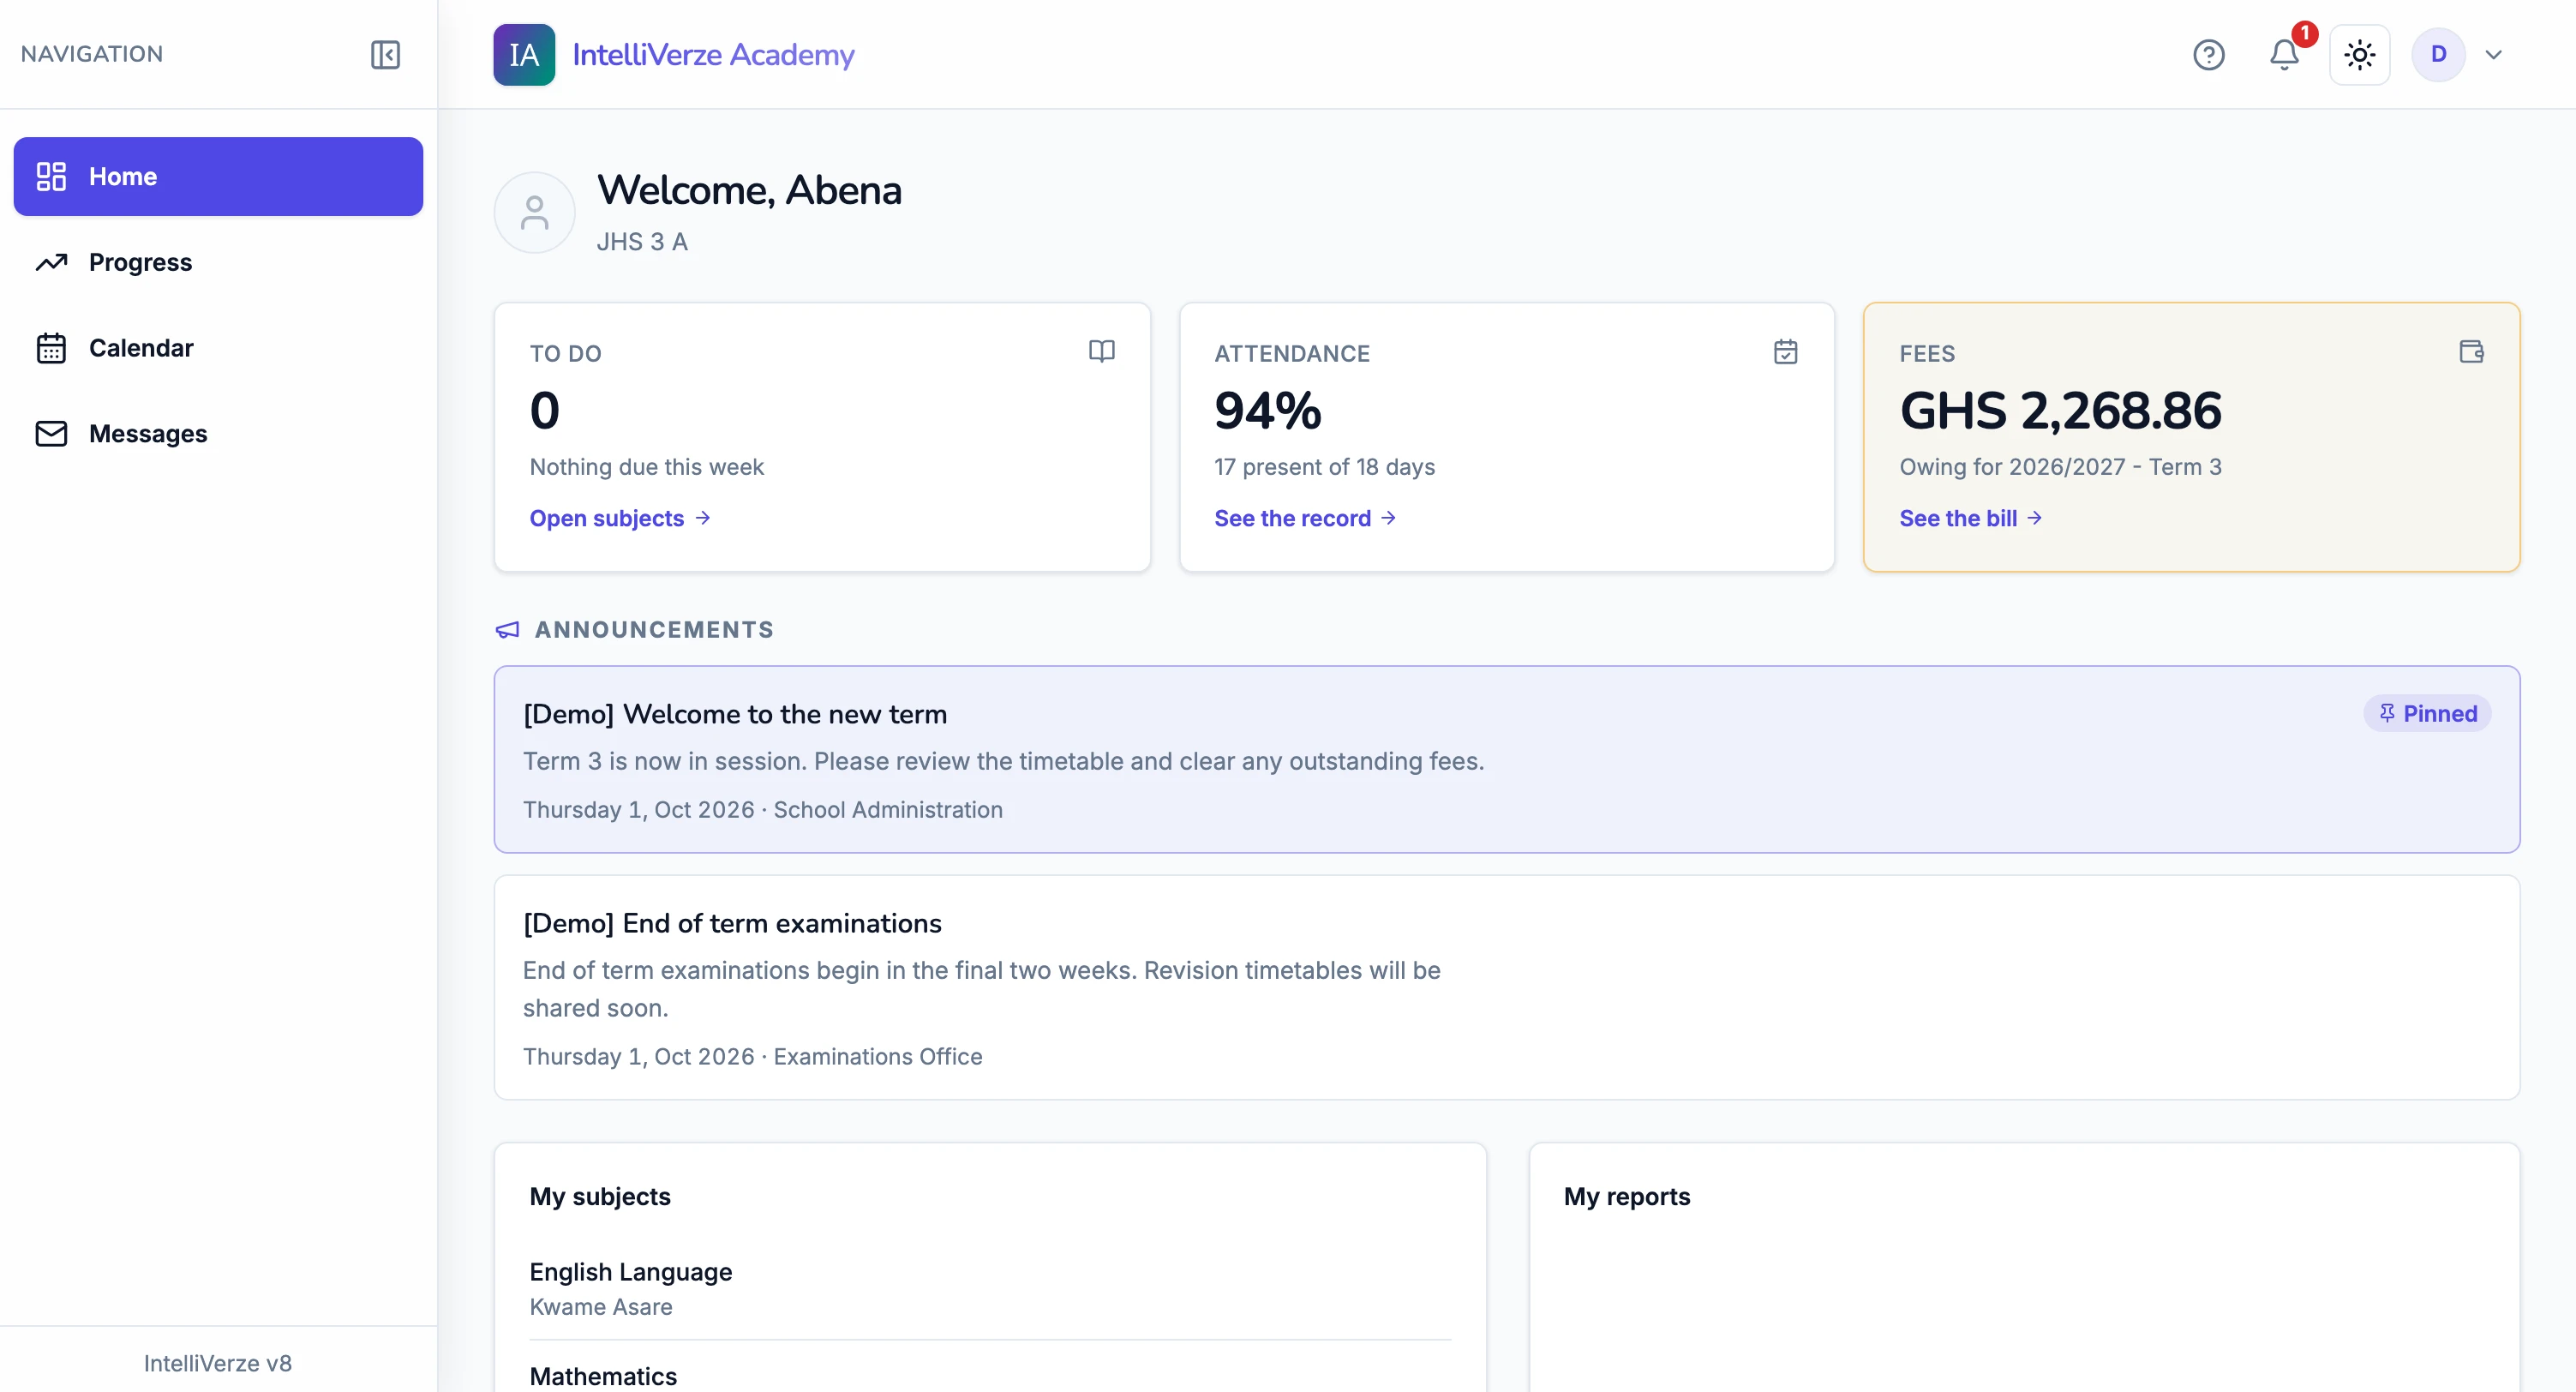Open the Welcome to the new term announcement
The height and width of the screenshot is (1392, 2576).
[1506, 759]
